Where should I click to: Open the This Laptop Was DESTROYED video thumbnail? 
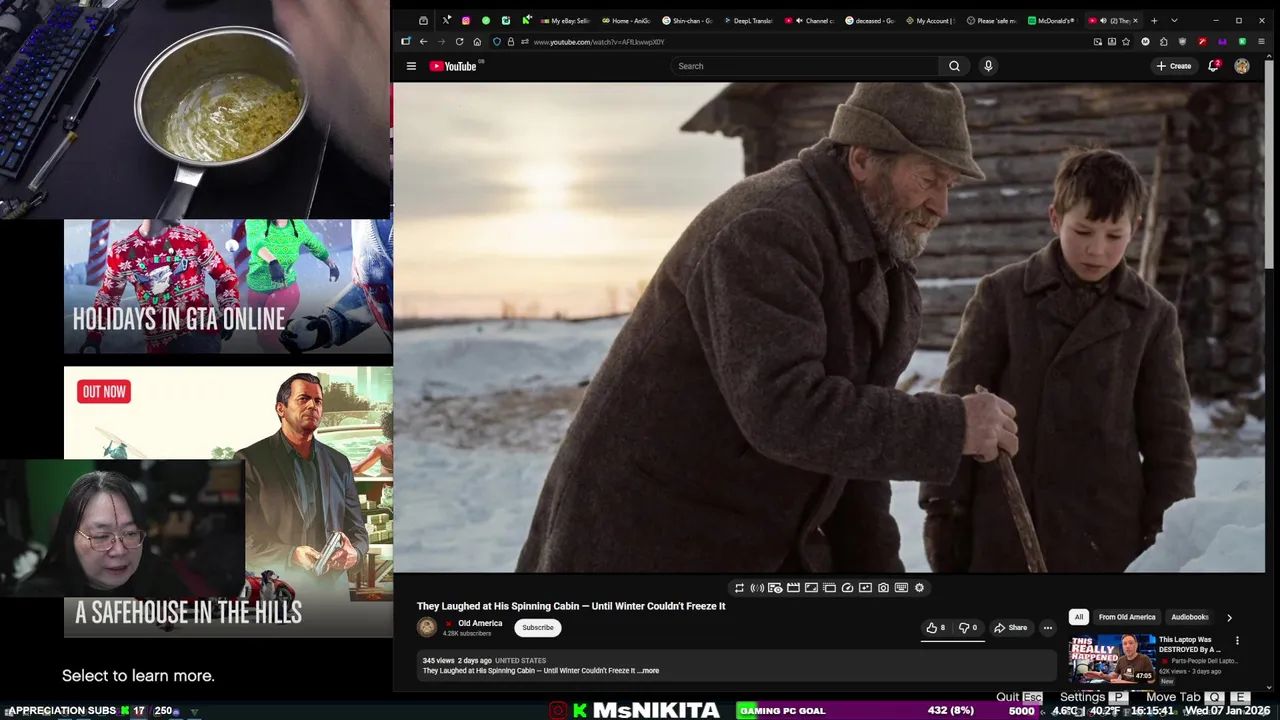(1111, 658)
